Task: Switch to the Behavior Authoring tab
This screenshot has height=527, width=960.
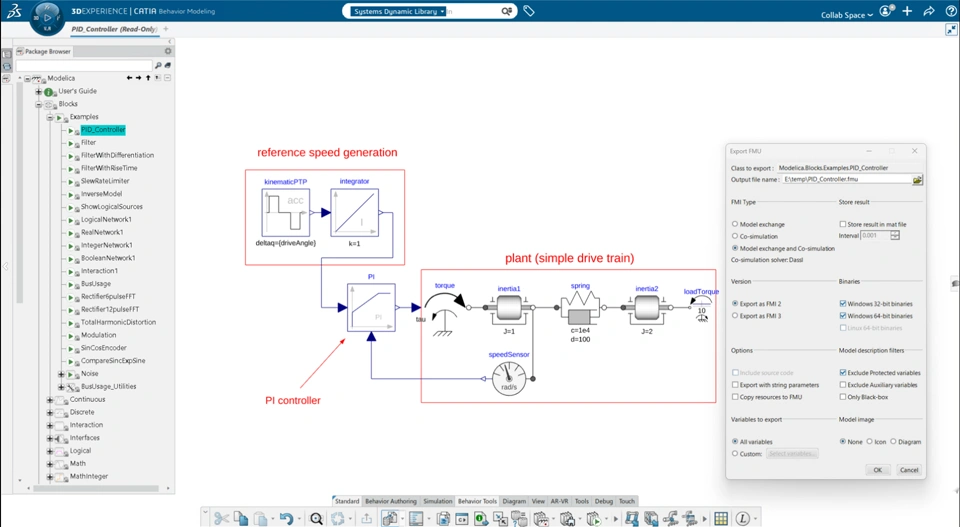Action: (x=391, y=501)
